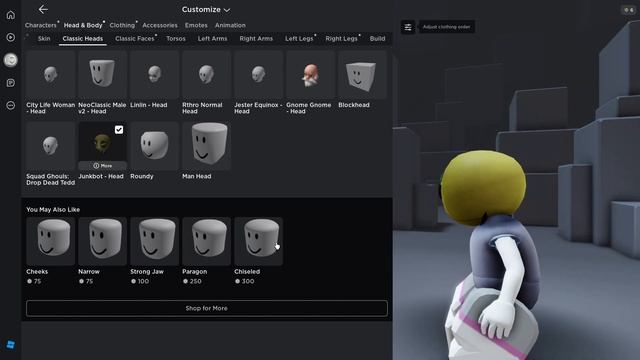Screen dimensions: 640x360
Task: Open the Left Arms subtab
Action: pos(212,39)
